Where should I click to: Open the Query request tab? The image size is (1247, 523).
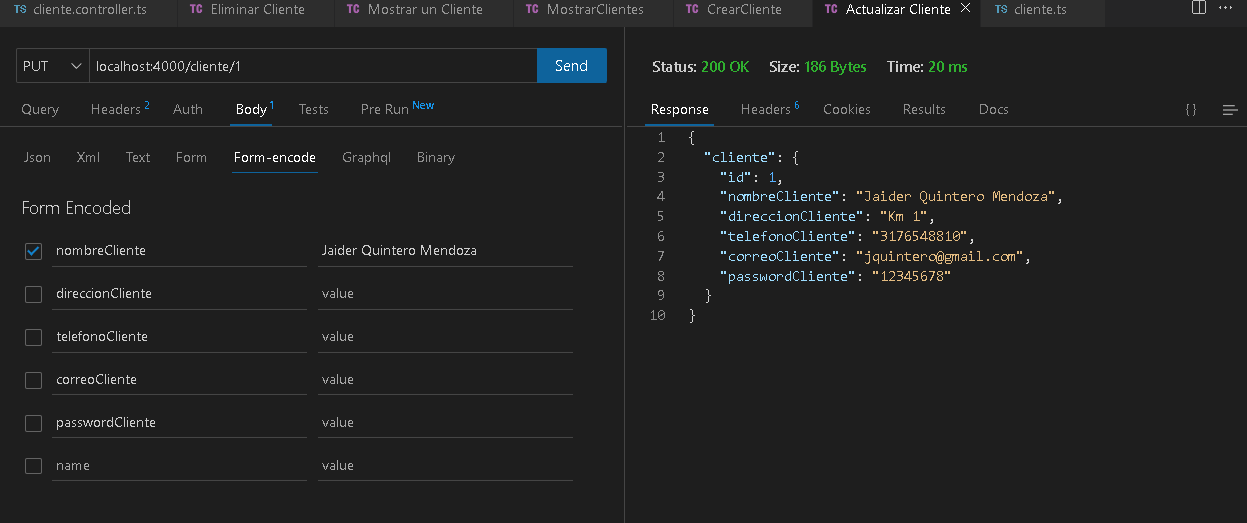[x=40, y=109]
